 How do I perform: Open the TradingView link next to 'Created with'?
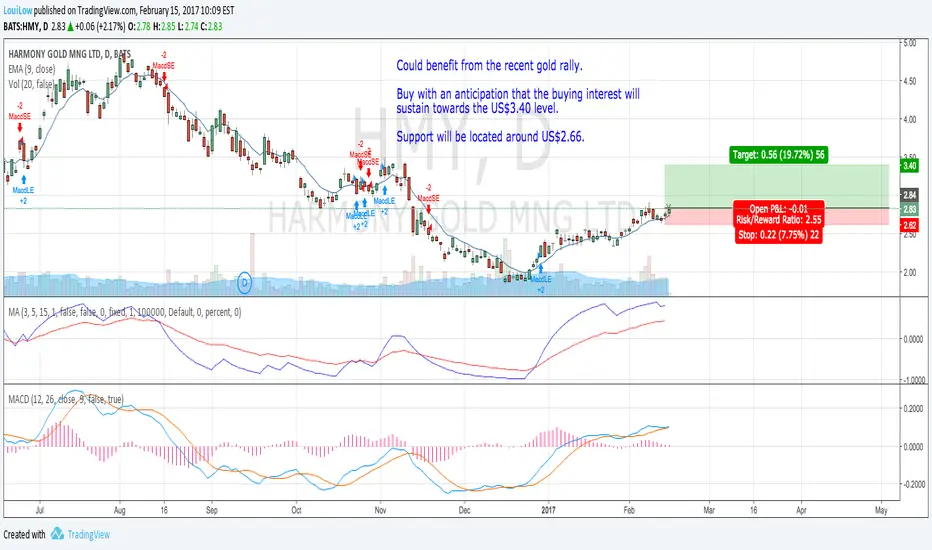tap(89, 535)
